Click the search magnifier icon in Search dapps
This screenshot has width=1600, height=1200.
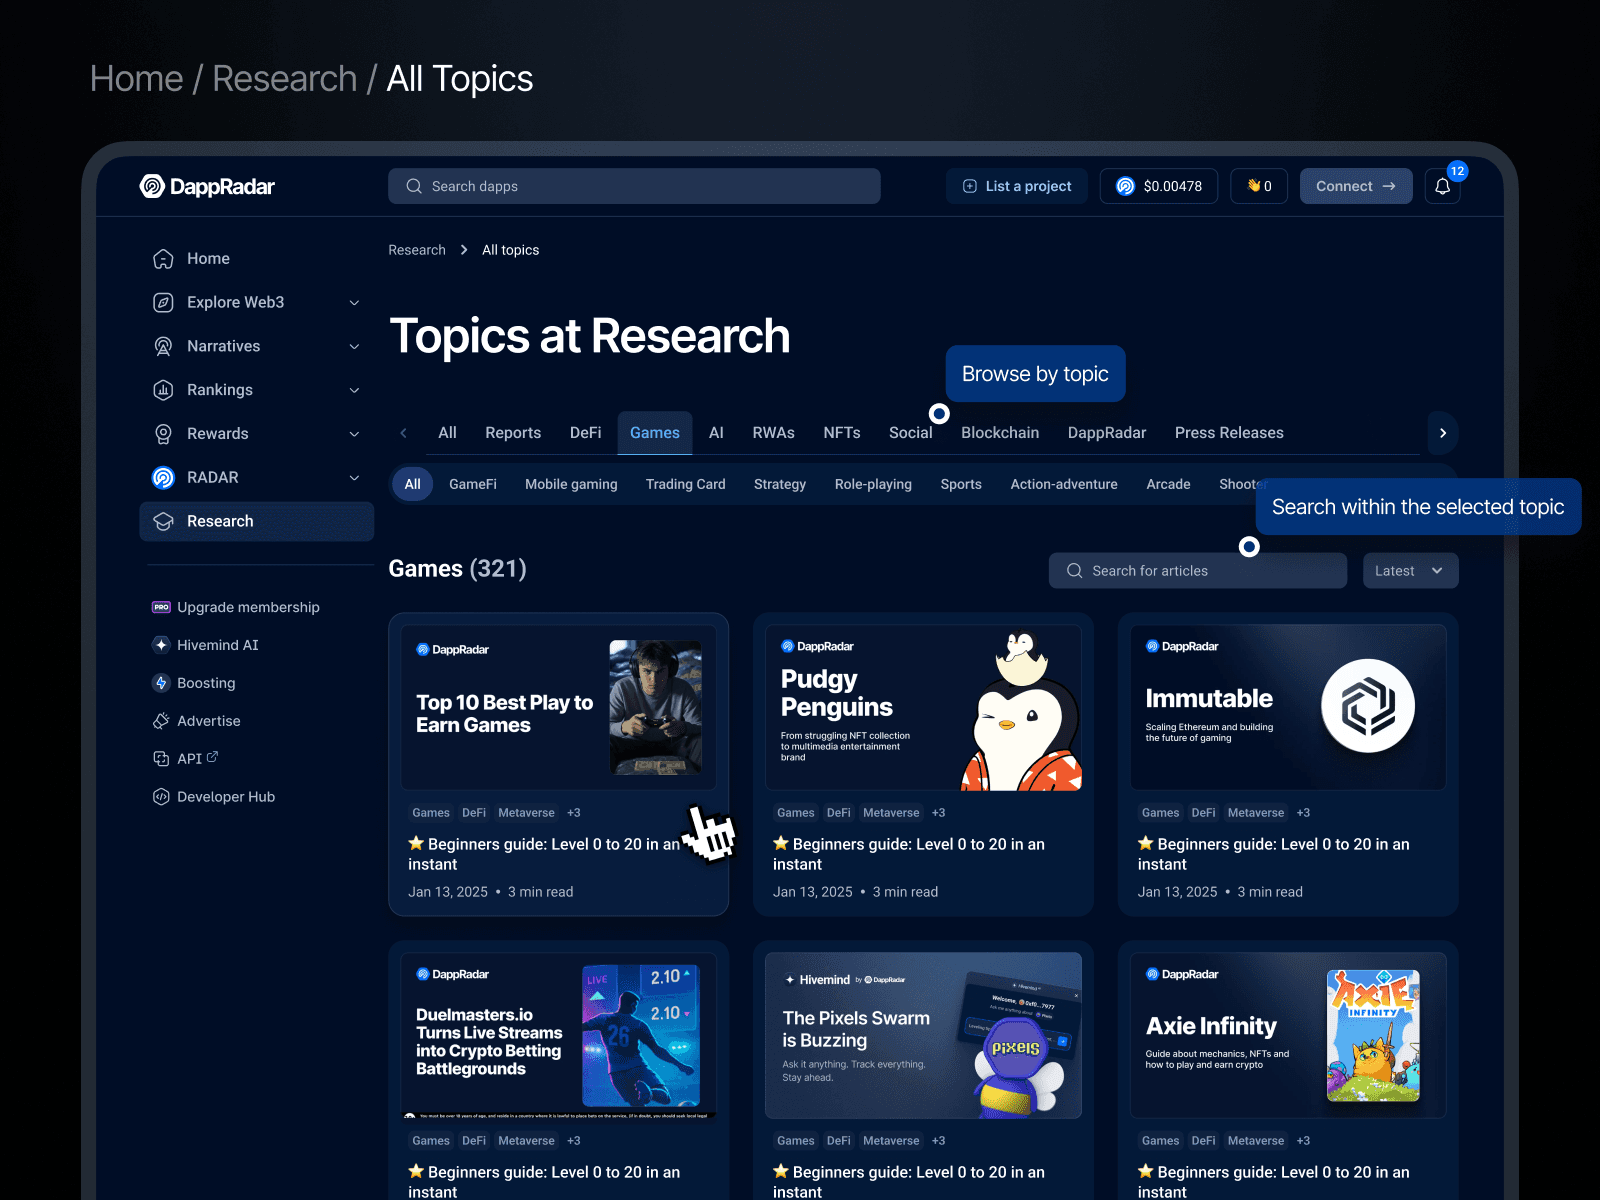pyautogui.click(x=414, y=186)
